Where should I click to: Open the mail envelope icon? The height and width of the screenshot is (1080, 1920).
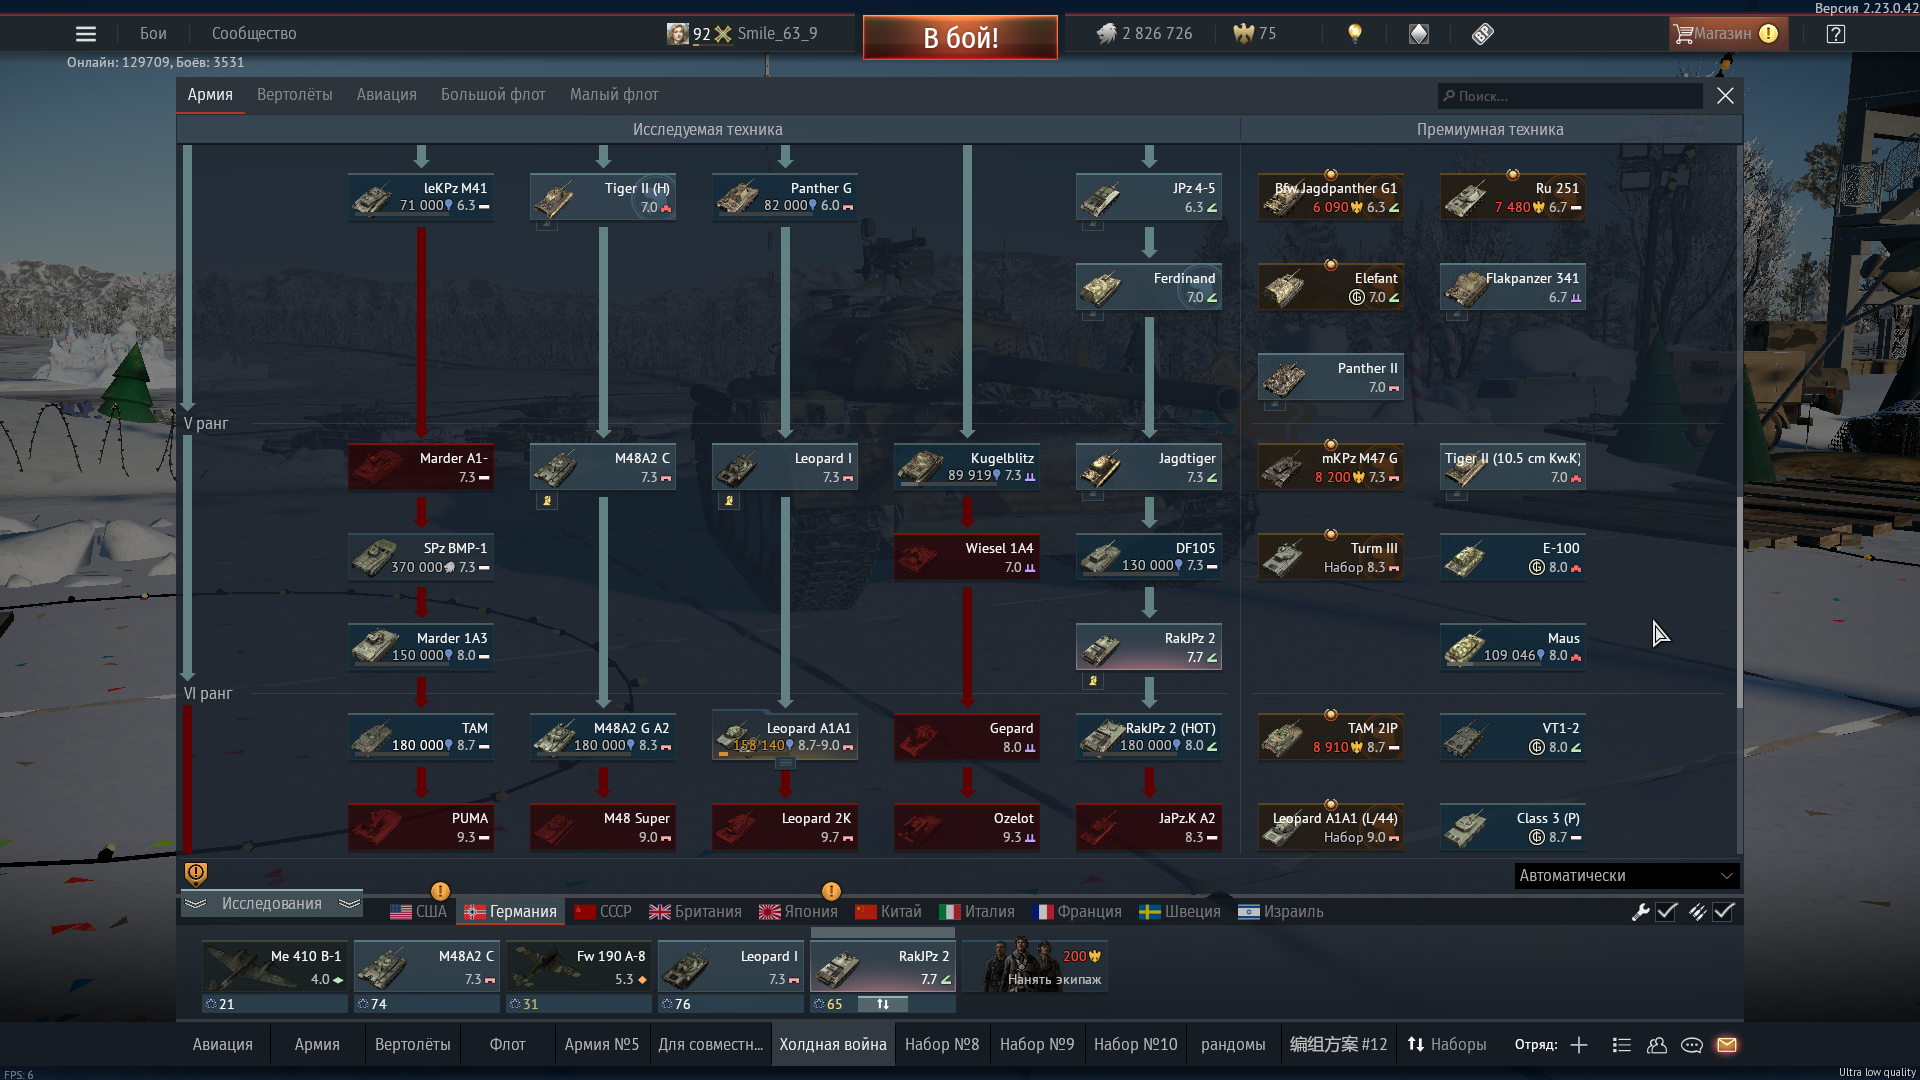point(1727,1045)
